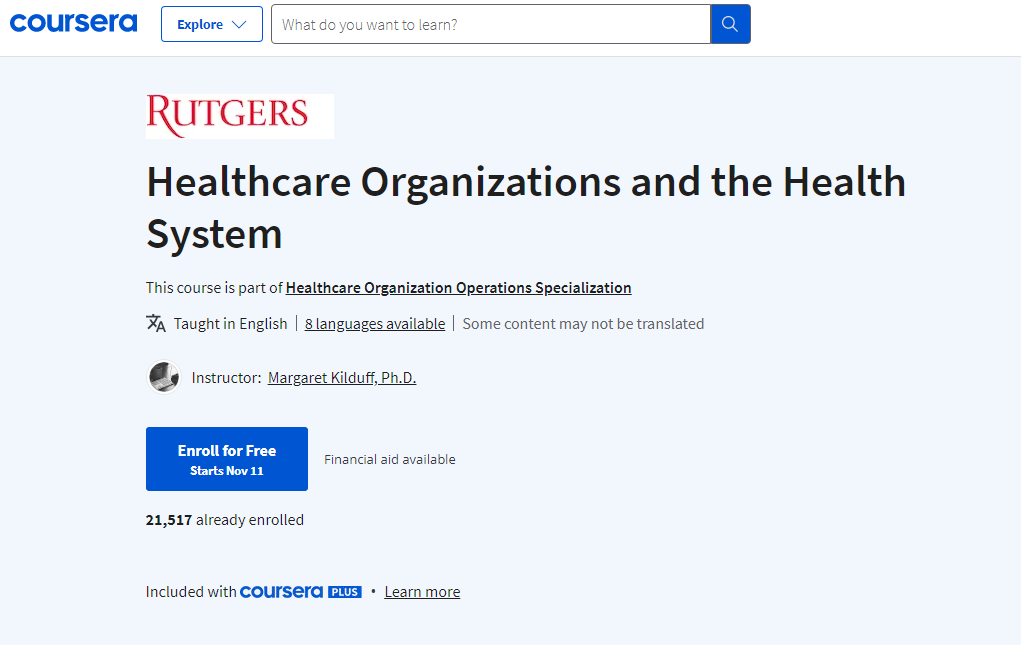Open Margaret Kilduff's instructor page
This screenshot has width=1021, height=645.
click(341, 377)
